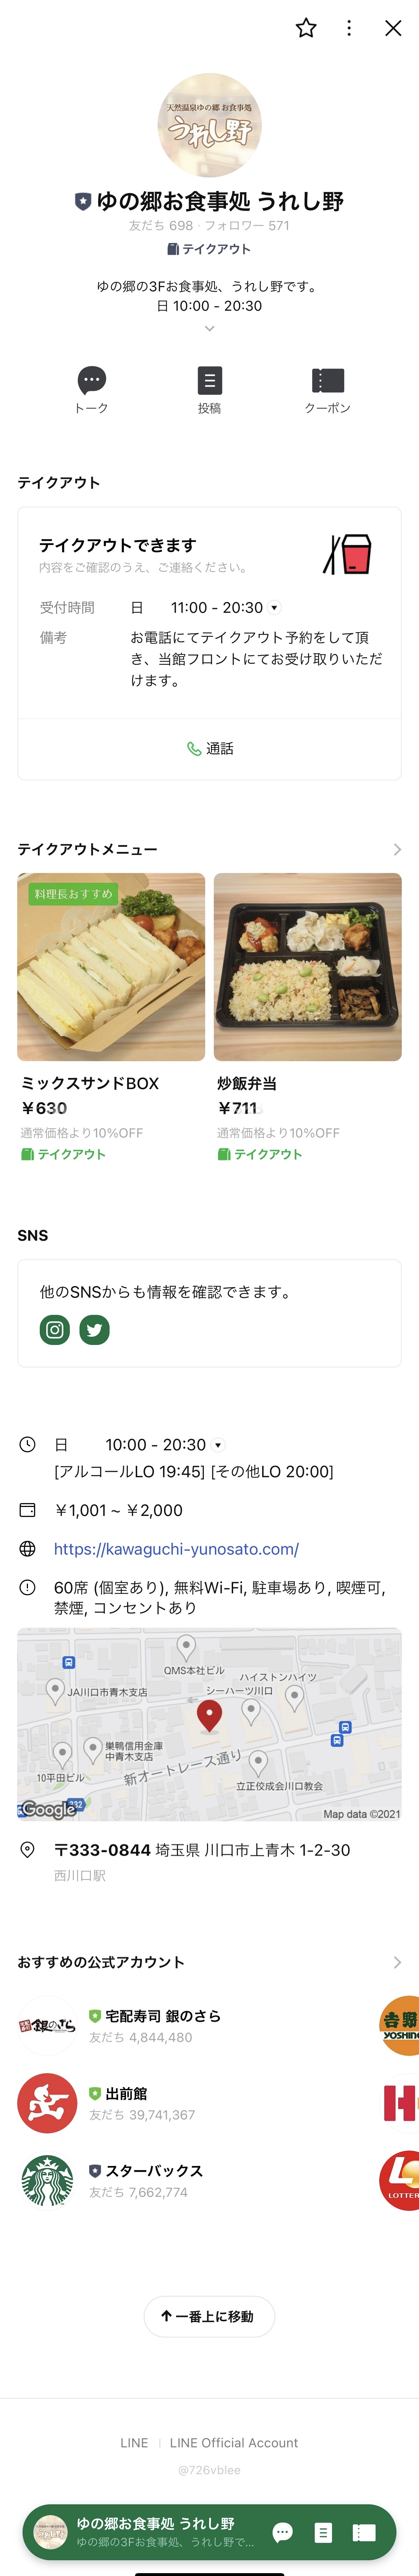The width and height of the screenshot is (419, 2576).
Task: View the account's posts (投稿)
Action: coord(209,389)
